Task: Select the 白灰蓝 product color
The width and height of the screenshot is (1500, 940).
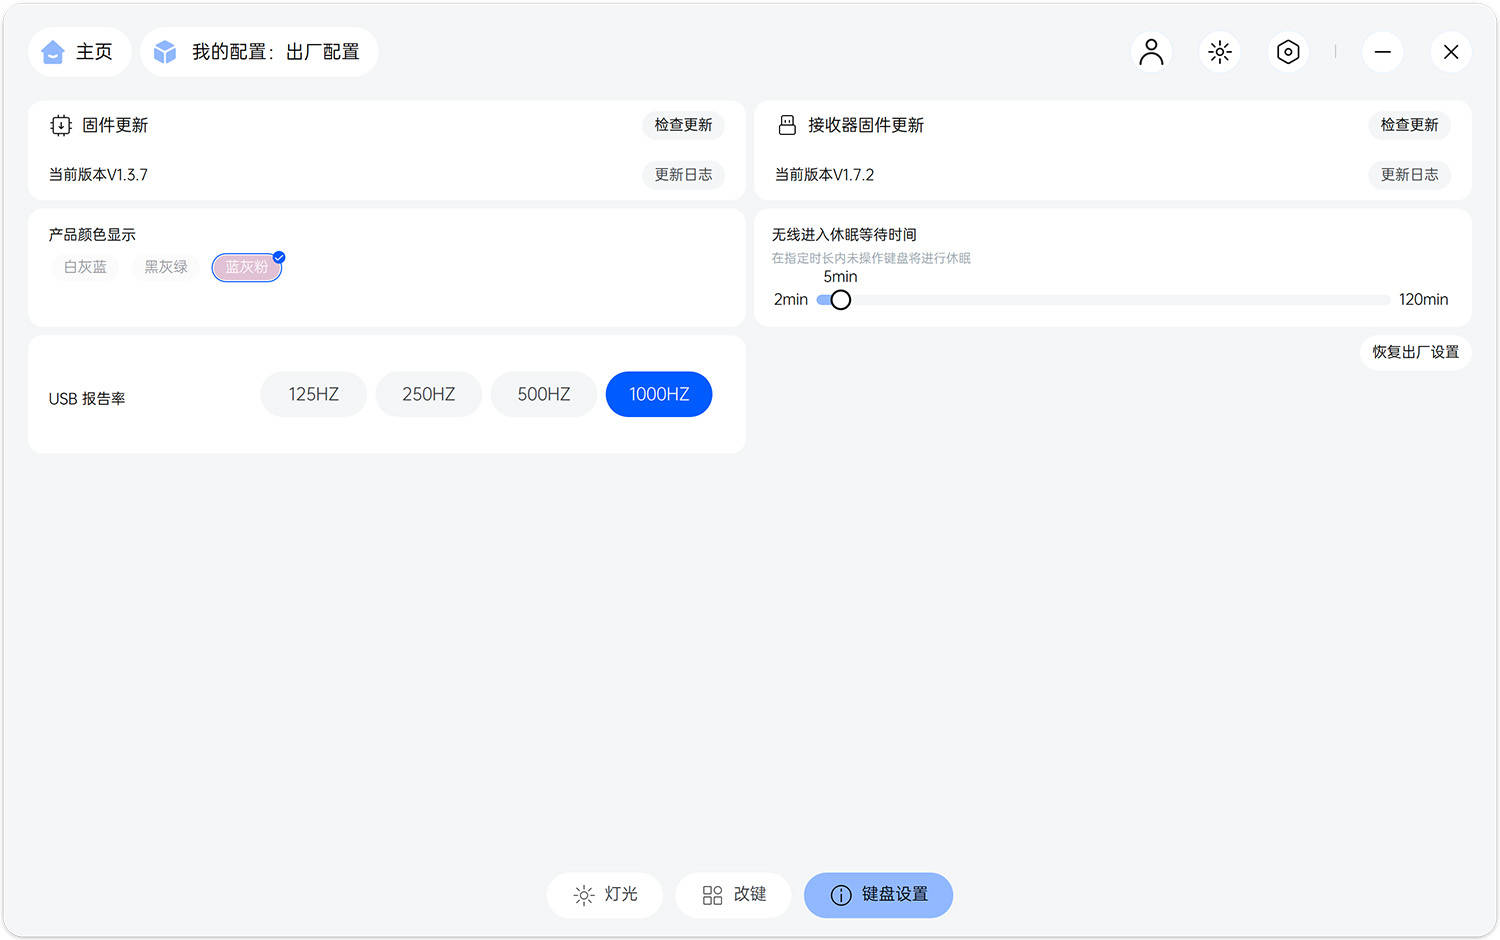Action: tap(85, 267)
